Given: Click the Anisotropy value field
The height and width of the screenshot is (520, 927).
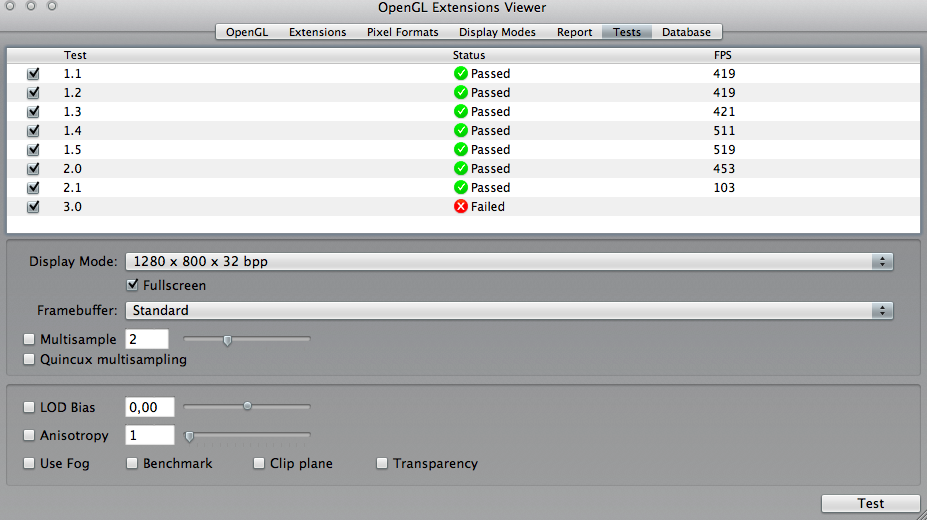Looking at the screenshot, I should [150, 436].
